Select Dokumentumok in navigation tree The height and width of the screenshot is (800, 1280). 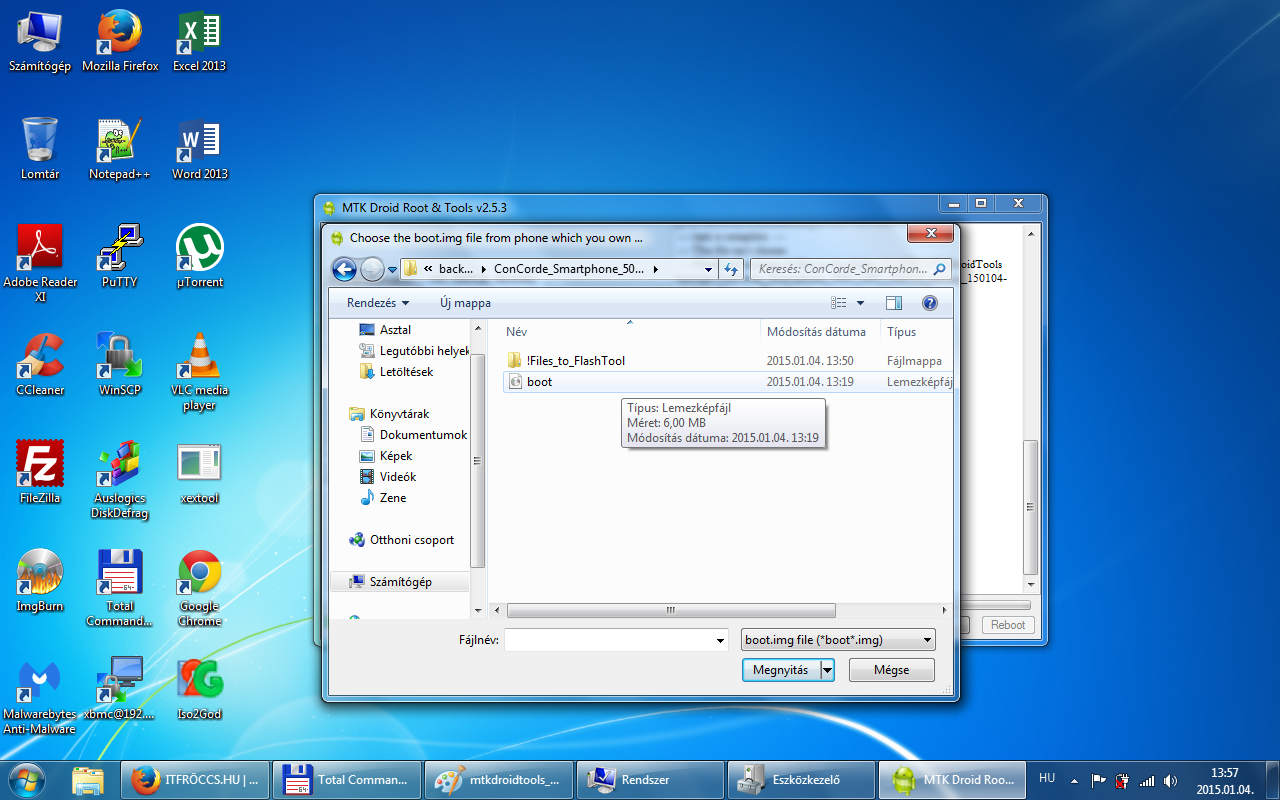(x=423, y=435)
